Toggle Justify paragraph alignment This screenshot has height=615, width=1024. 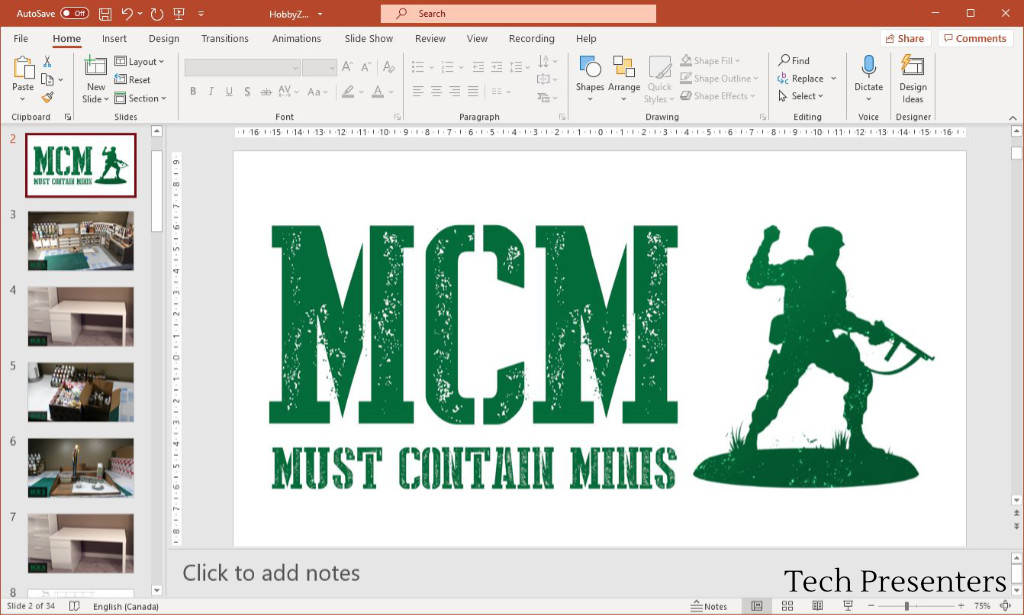pos(473,91)
